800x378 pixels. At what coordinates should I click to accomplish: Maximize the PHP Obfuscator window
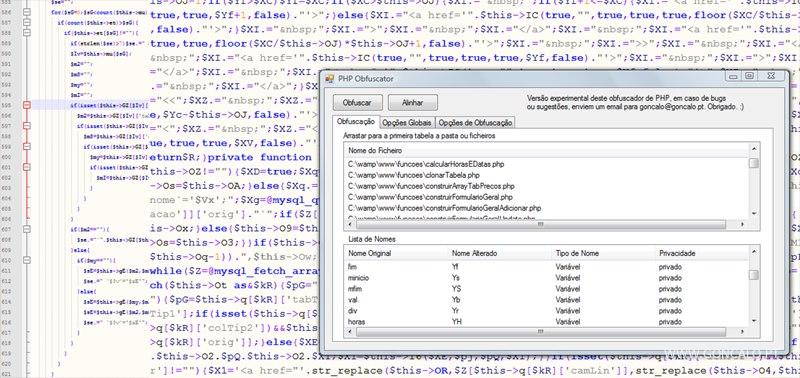(x=749, y=76)
